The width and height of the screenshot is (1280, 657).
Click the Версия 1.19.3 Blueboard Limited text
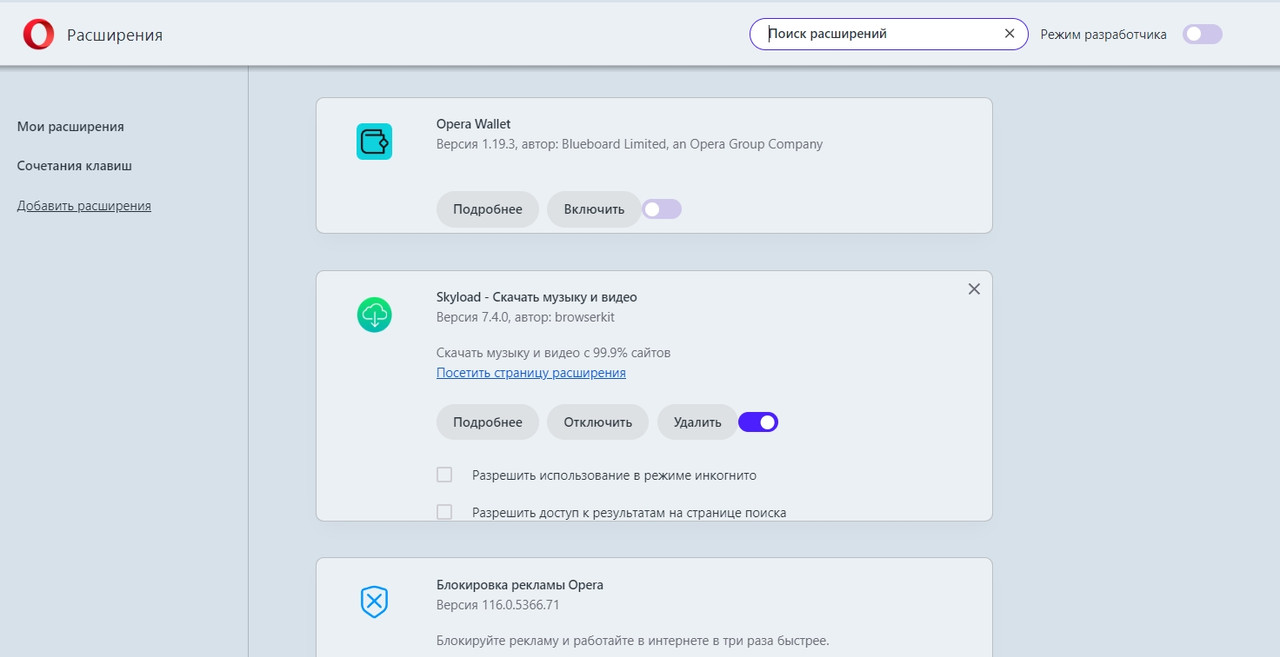point(630,144)
